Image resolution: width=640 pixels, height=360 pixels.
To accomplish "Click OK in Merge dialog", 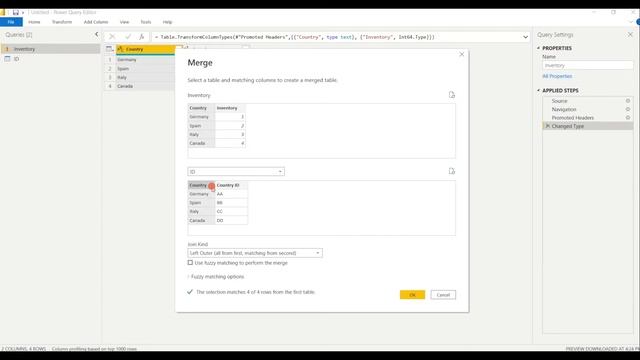I will [x=412, y=295].
